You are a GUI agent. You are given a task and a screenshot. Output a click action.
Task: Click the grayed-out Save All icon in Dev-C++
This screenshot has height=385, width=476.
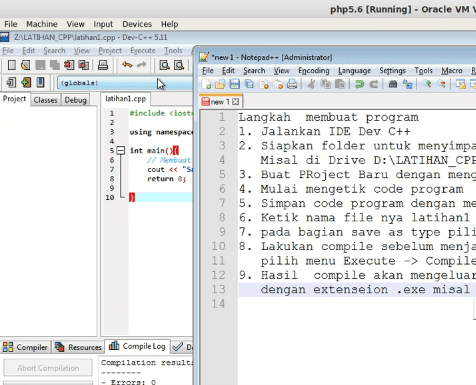[55, 65]
